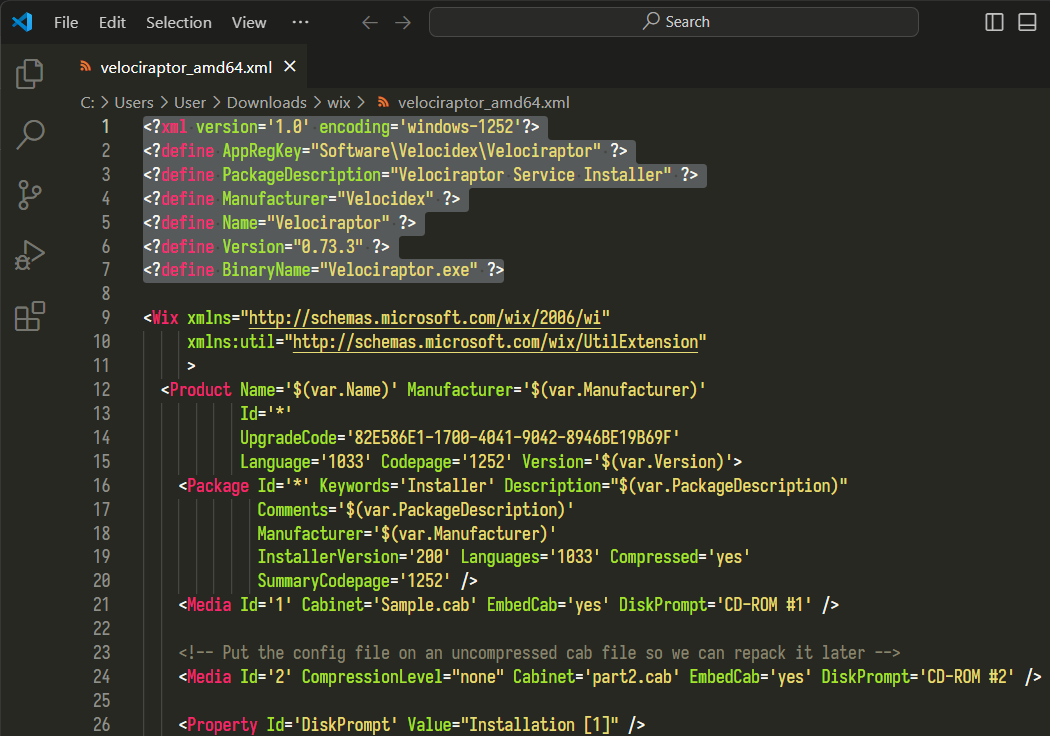Image resolution: width=1050 pixels, height=736 pixels.
Task: Open the Users breadcrumb dropdown
Action: point(134,102)
